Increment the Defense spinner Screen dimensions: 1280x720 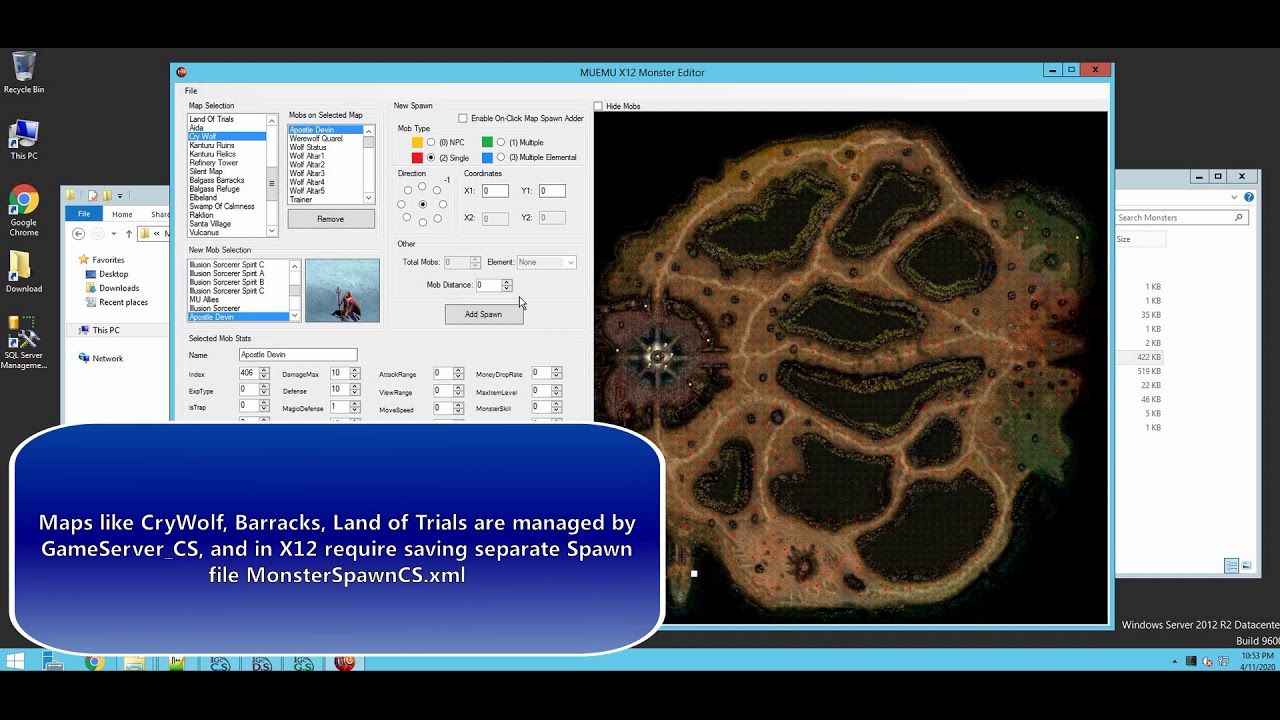354,387
